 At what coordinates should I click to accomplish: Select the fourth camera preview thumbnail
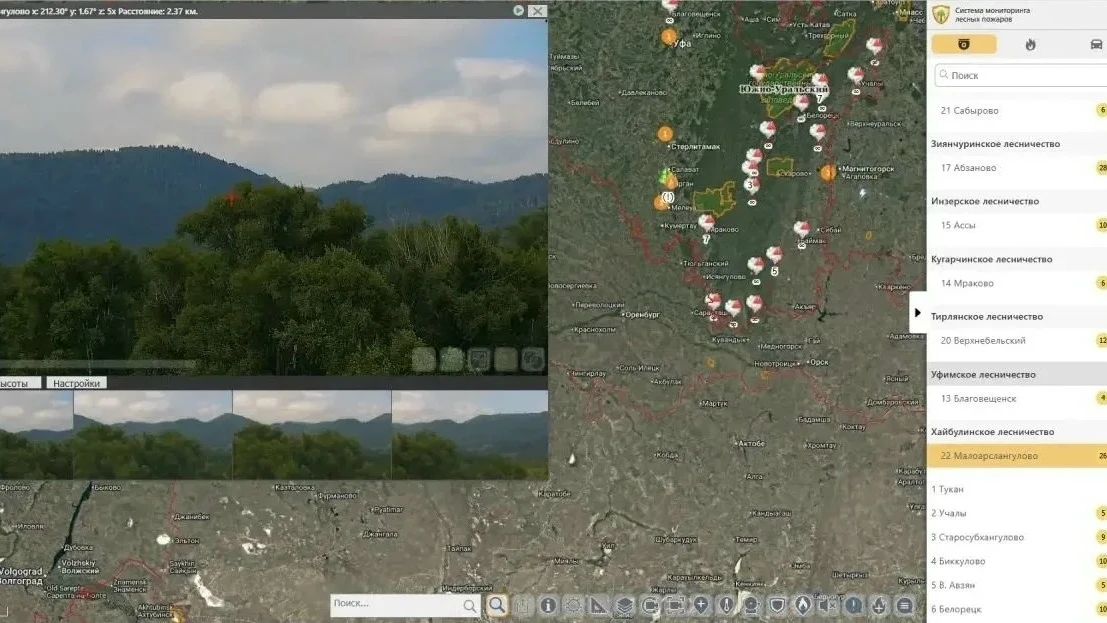(x=469, y=435)
